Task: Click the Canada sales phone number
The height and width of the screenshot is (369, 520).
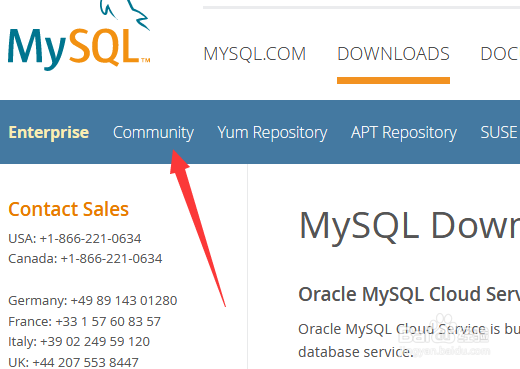Action: point(111,259)
